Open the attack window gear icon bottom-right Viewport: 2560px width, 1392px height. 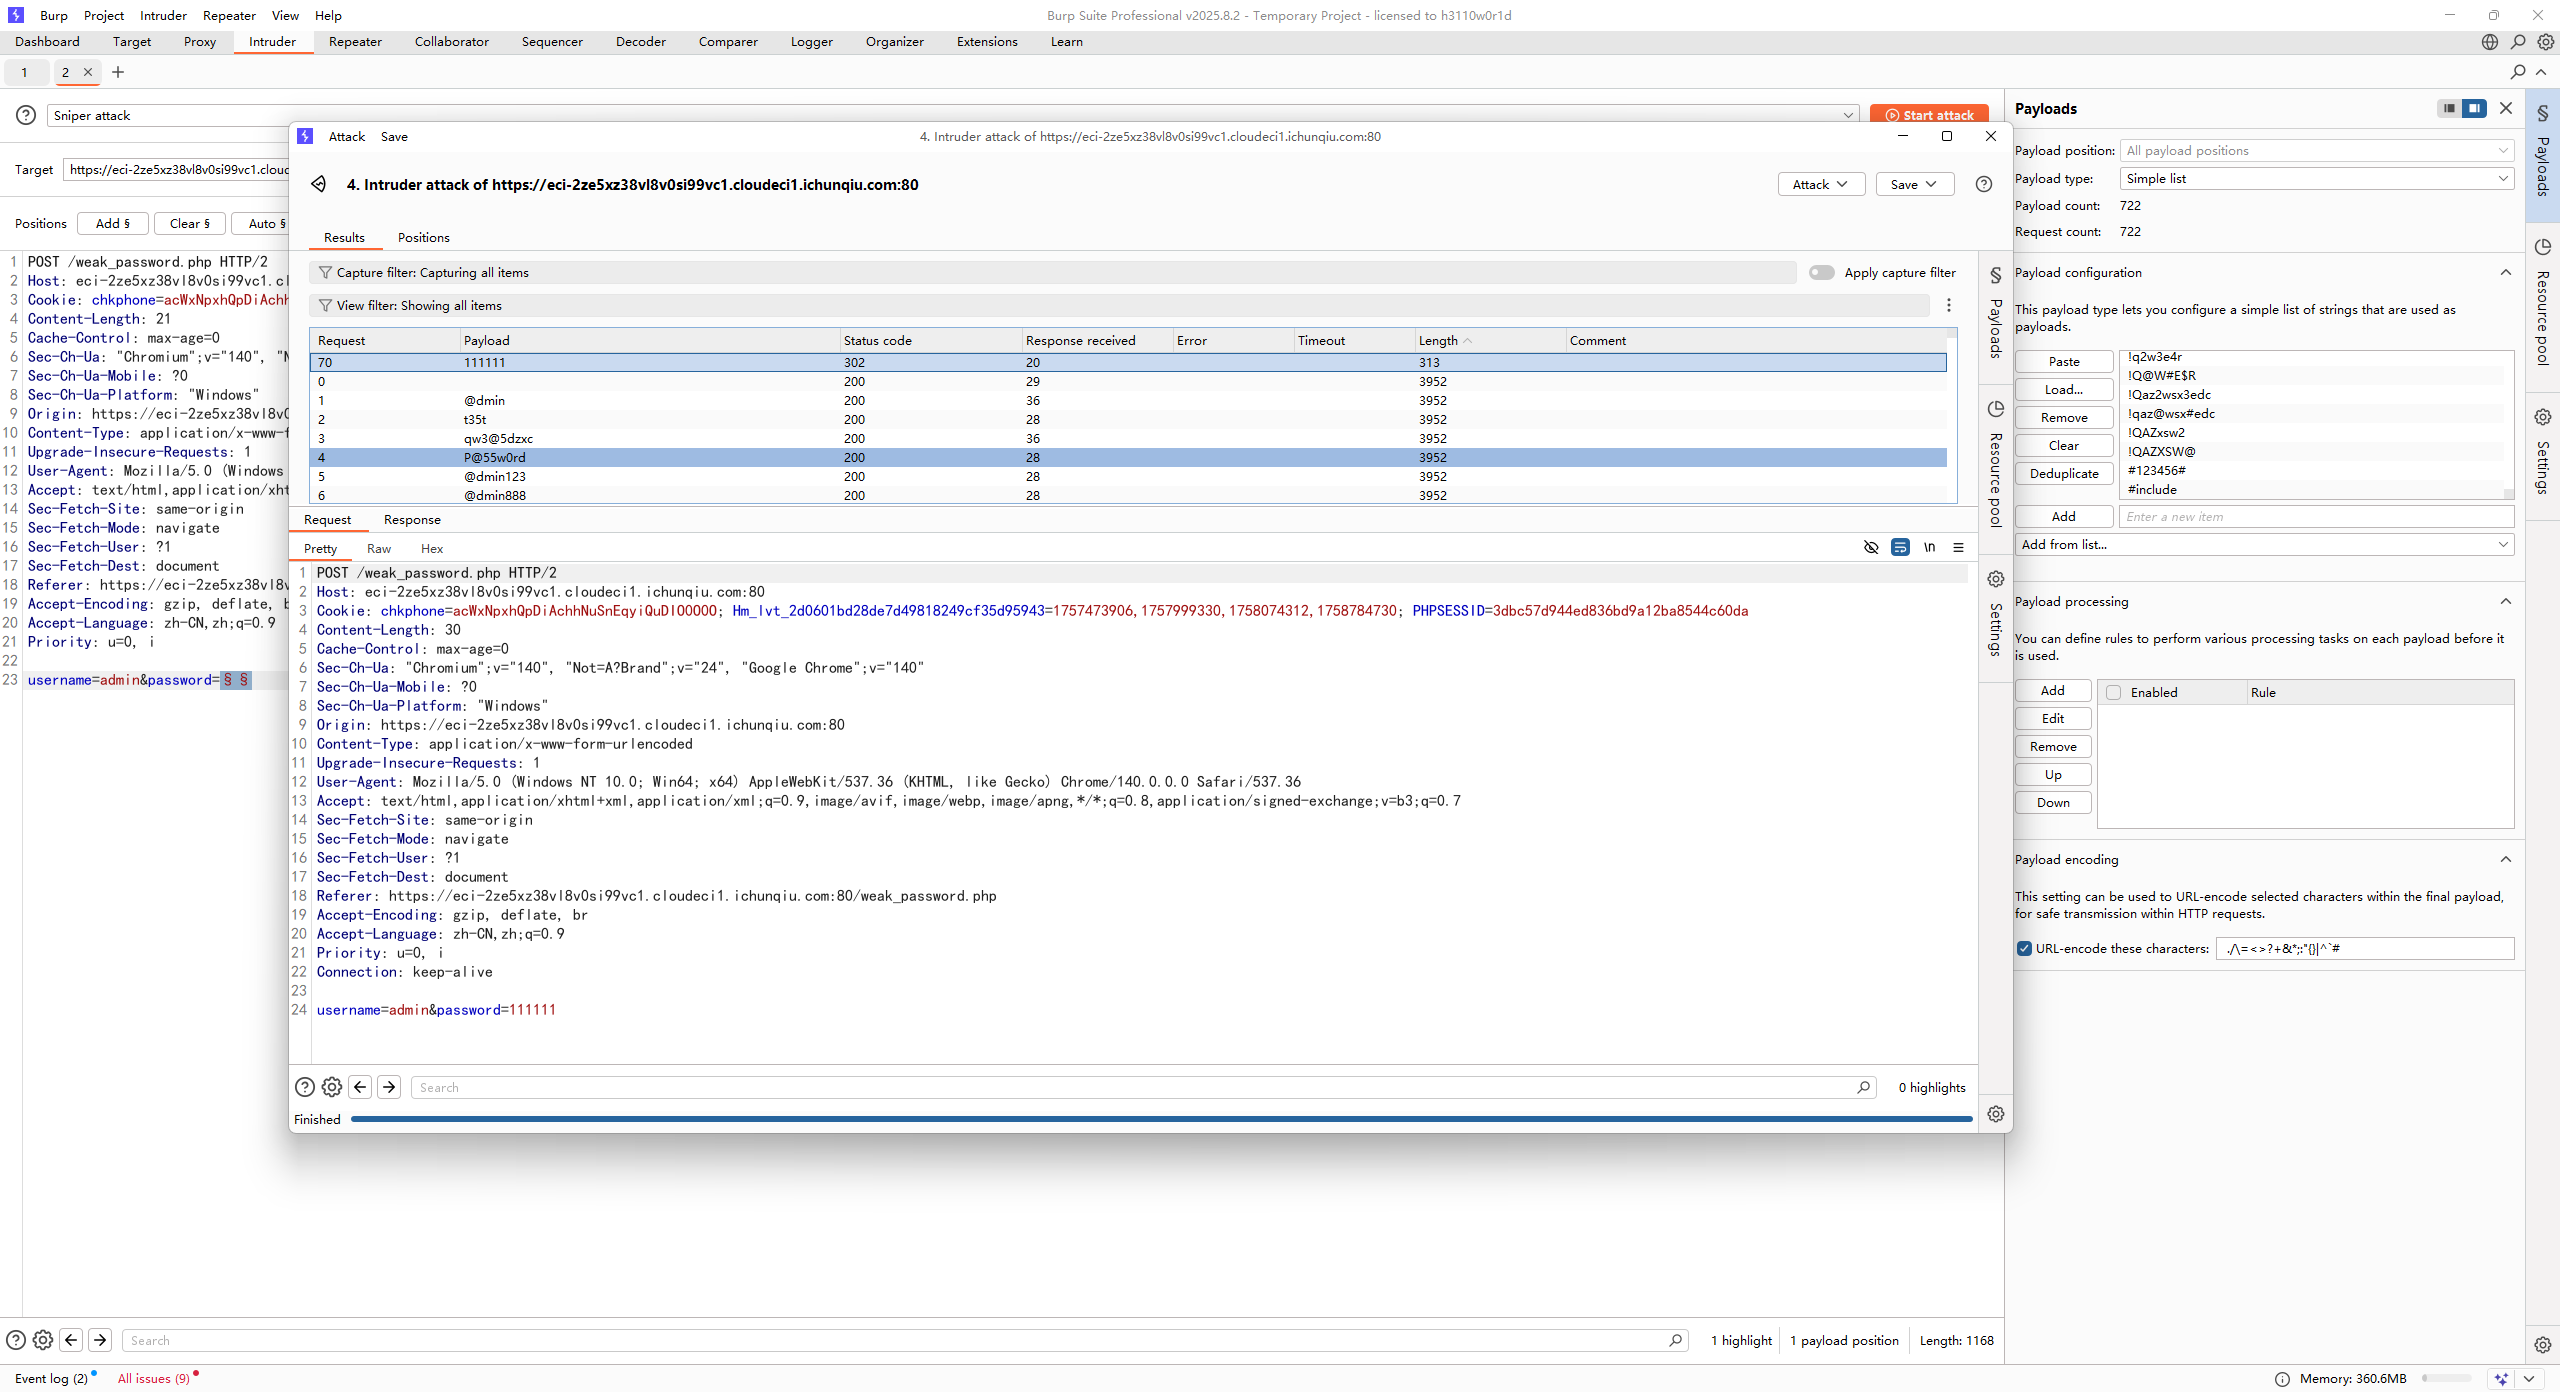(1995, 1114)
